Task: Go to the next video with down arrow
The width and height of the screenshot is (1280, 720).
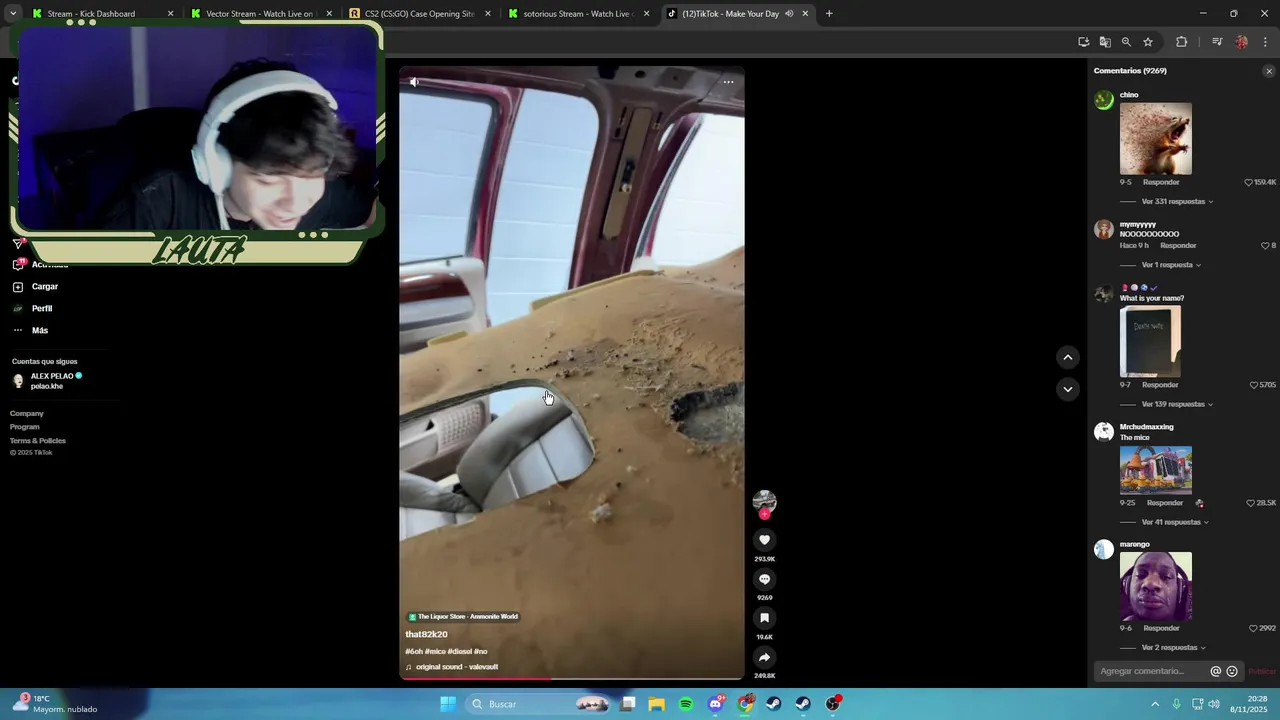Action: pos(1068,389)
